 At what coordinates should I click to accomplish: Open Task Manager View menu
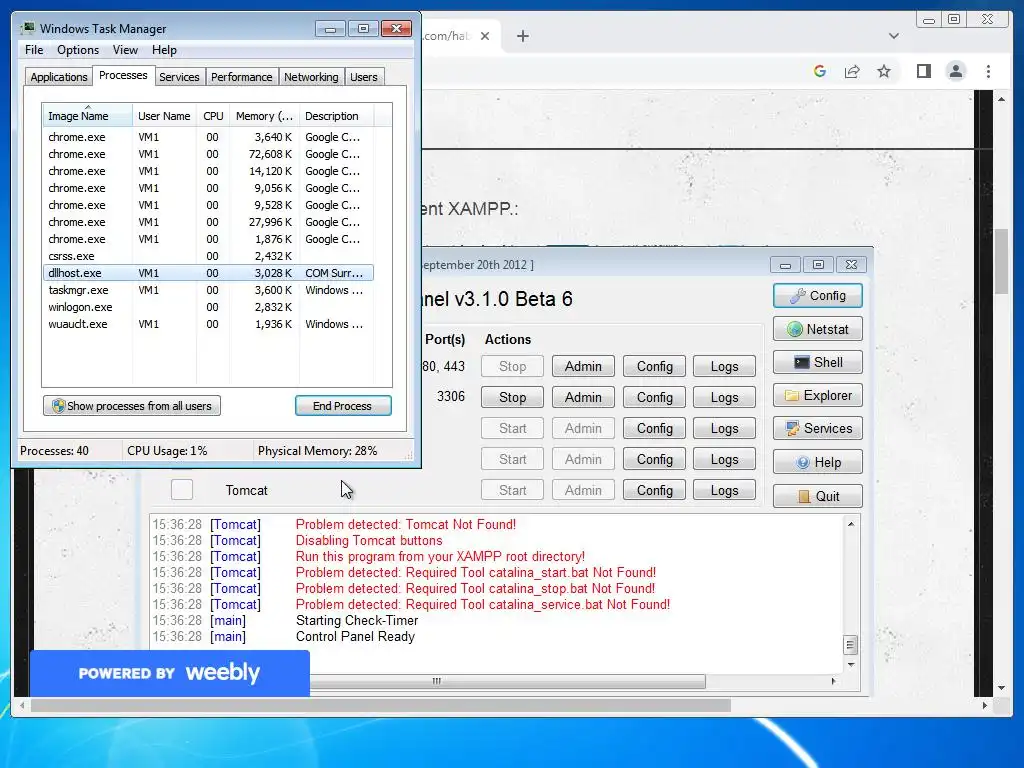coord(125,50)
